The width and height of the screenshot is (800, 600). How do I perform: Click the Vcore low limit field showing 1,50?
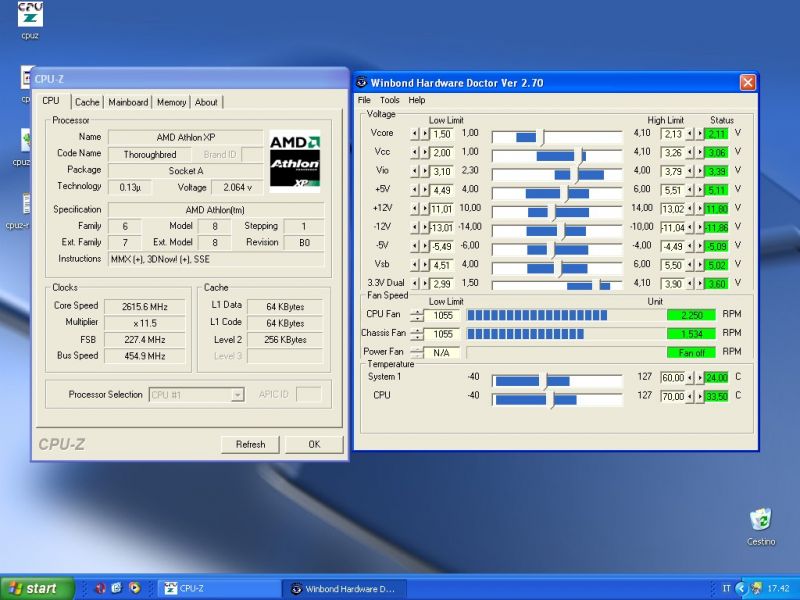(442, 134)
